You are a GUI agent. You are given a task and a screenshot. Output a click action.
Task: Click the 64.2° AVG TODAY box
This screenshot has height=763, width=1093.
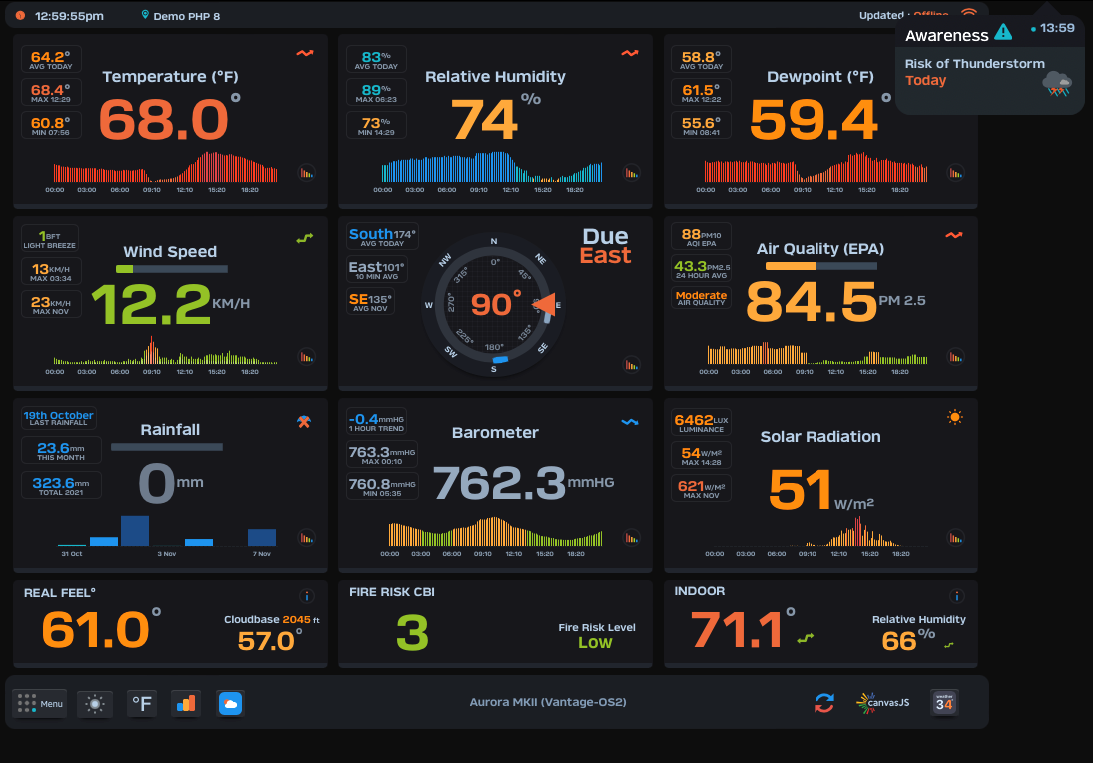tap(51, 59)
